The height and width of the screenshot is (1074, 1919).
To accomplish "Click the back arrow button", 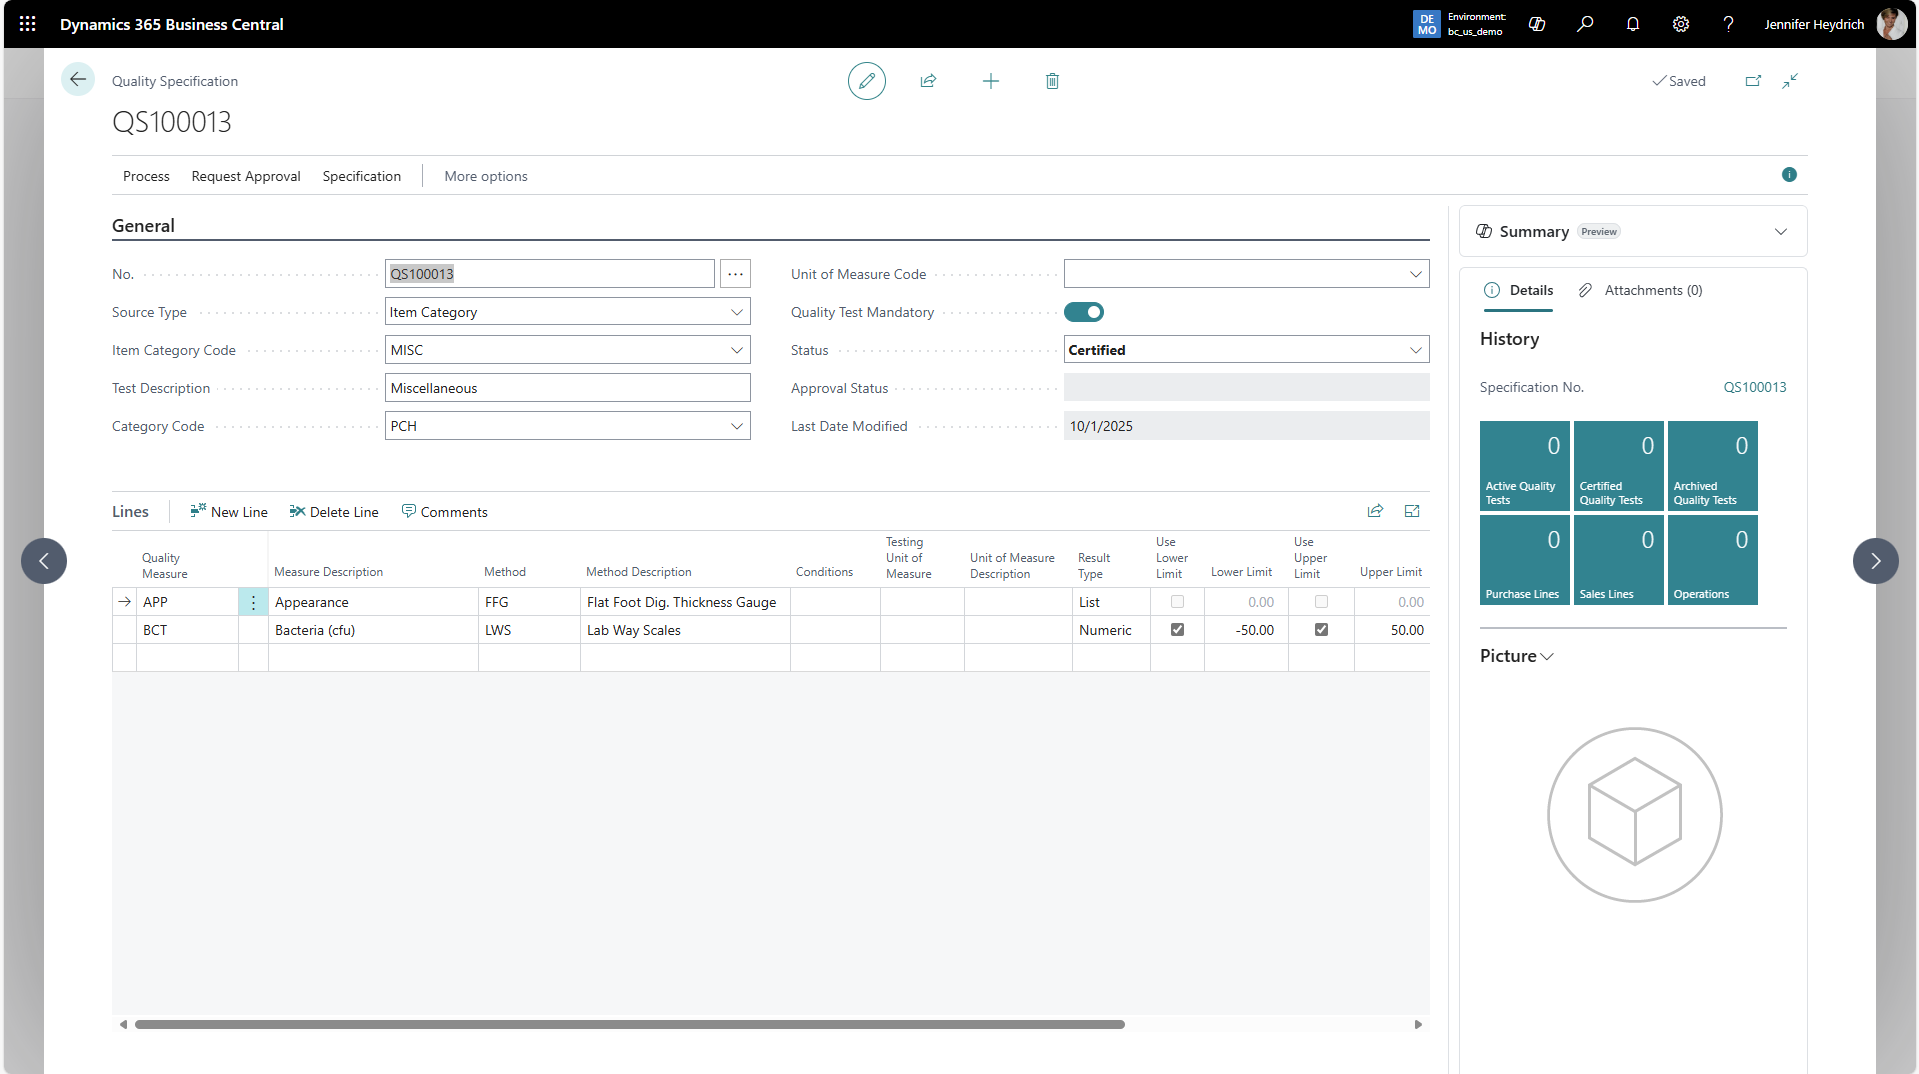I will coord(78,80).
